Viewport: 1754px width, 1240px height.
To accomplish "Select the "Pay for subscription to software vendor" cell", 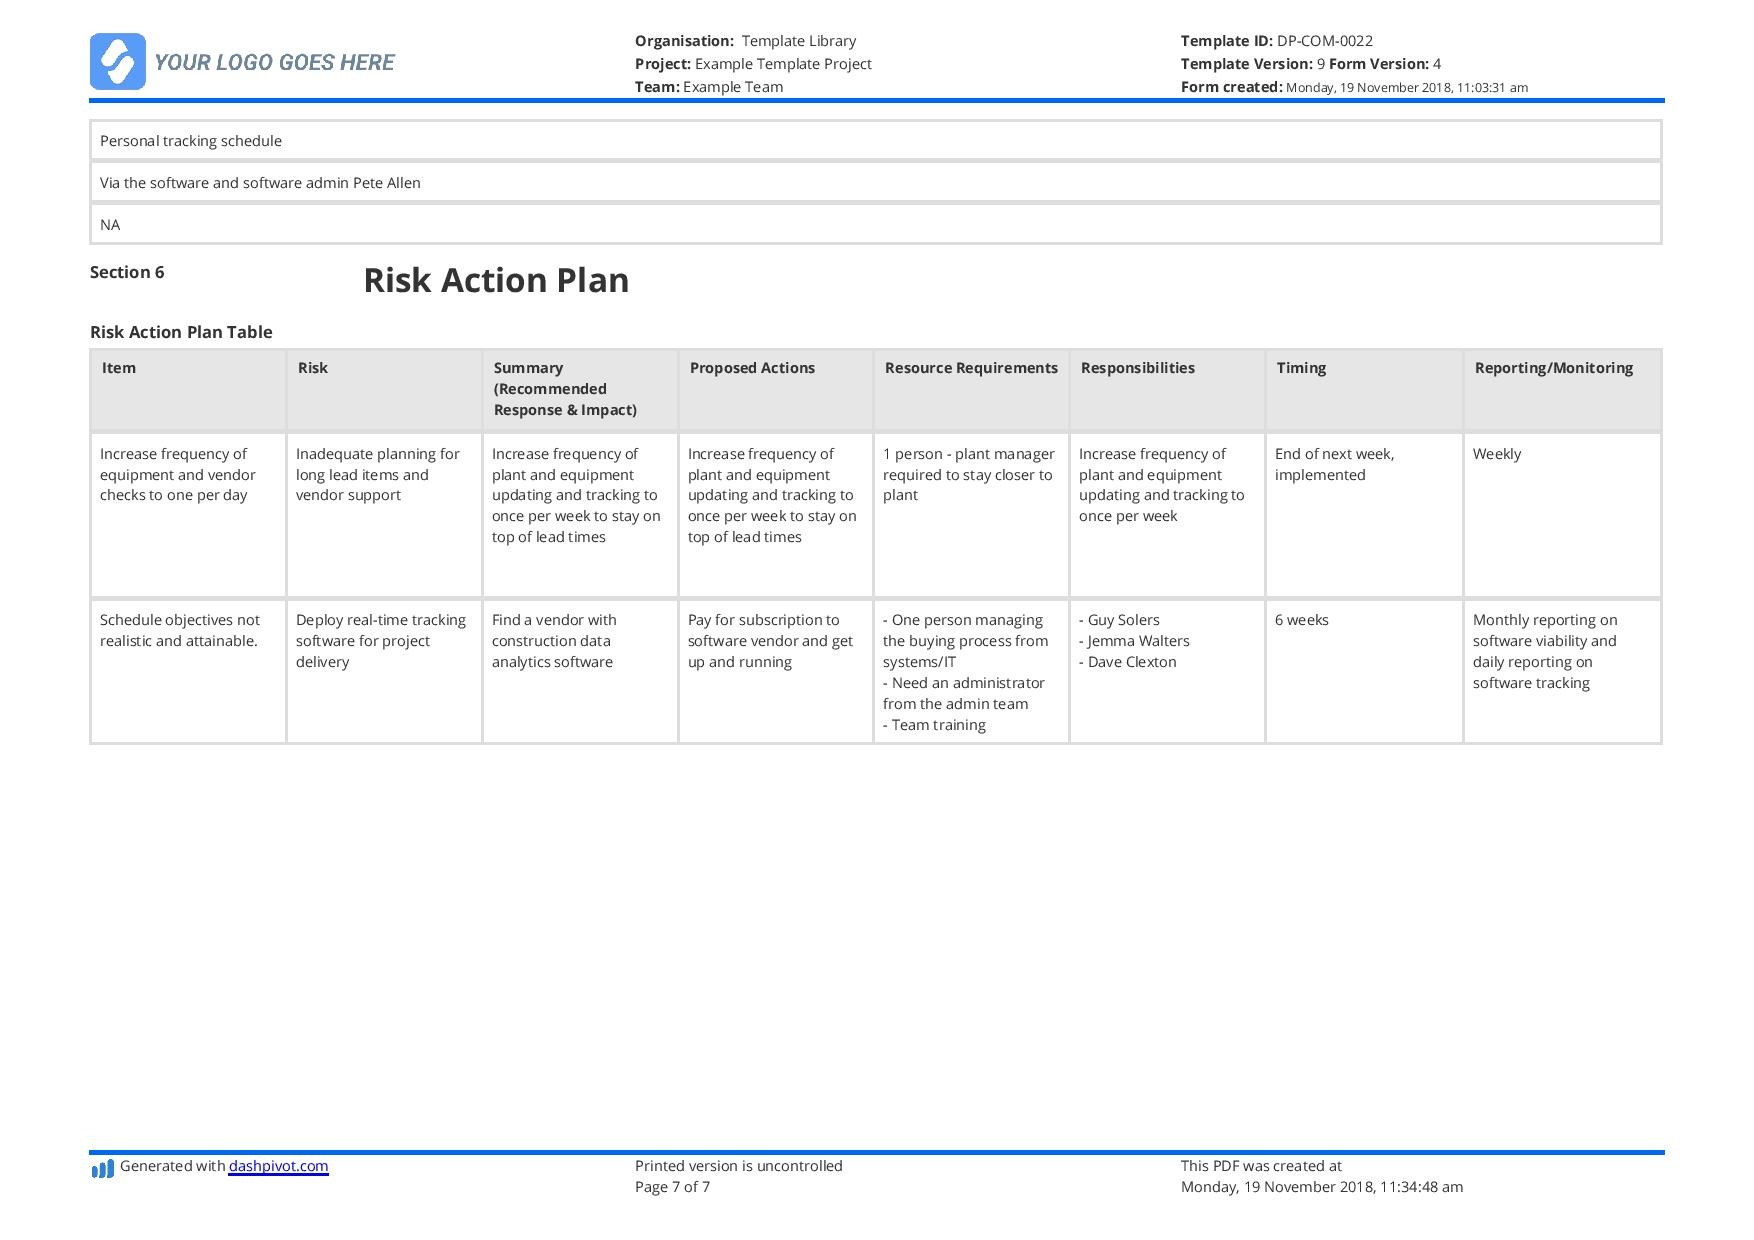I will (775, 671).
